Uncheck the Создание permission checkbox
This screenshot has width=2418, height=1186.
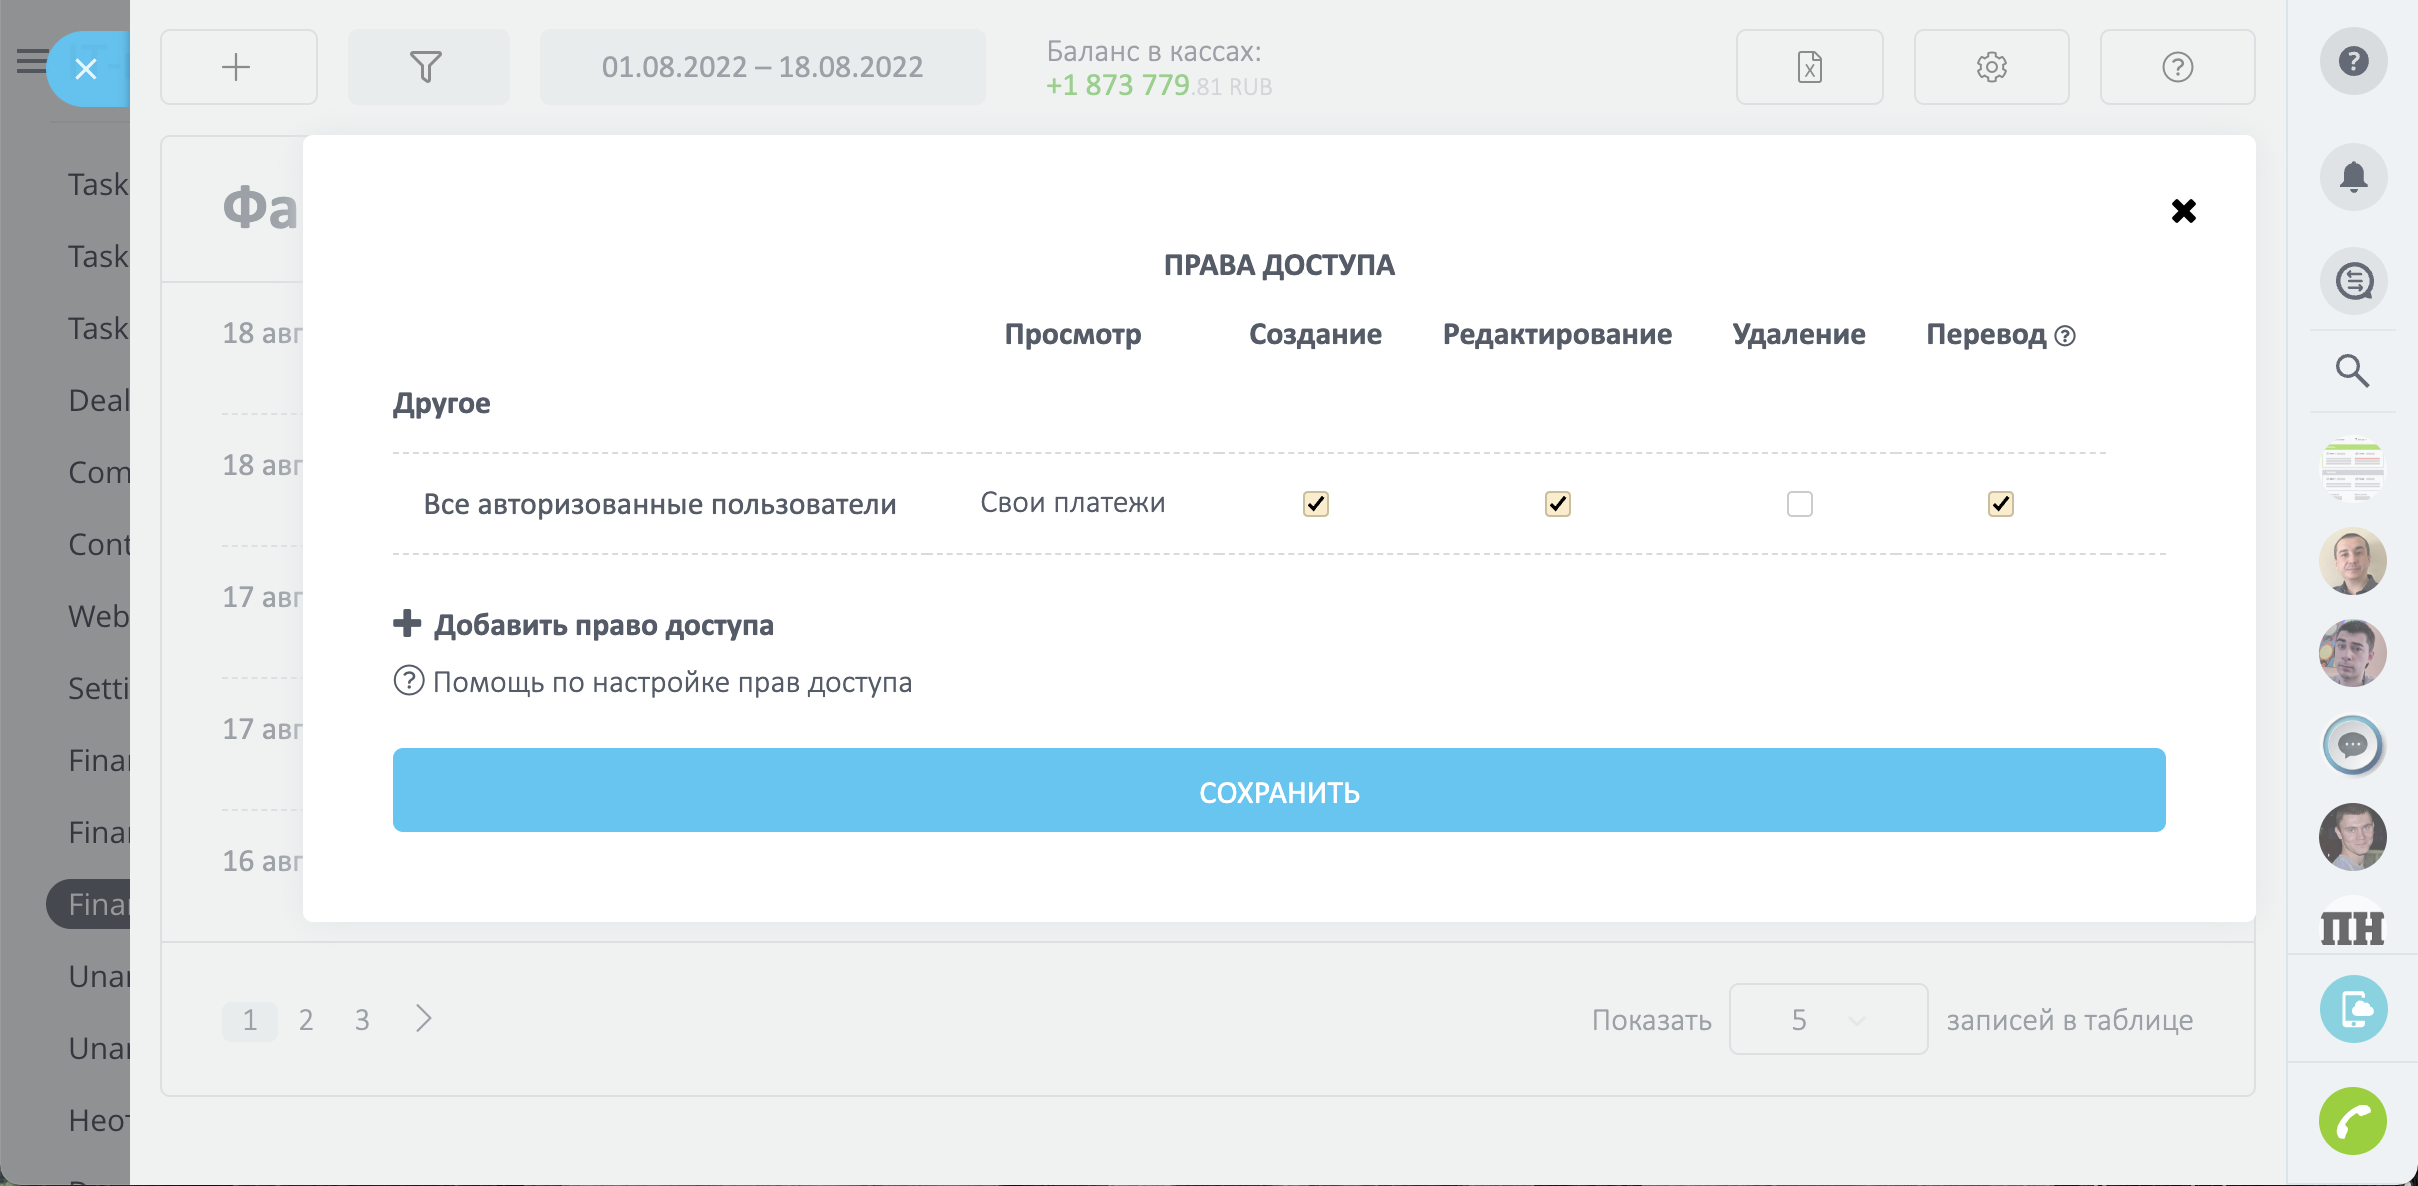(x=1316, y=504)
